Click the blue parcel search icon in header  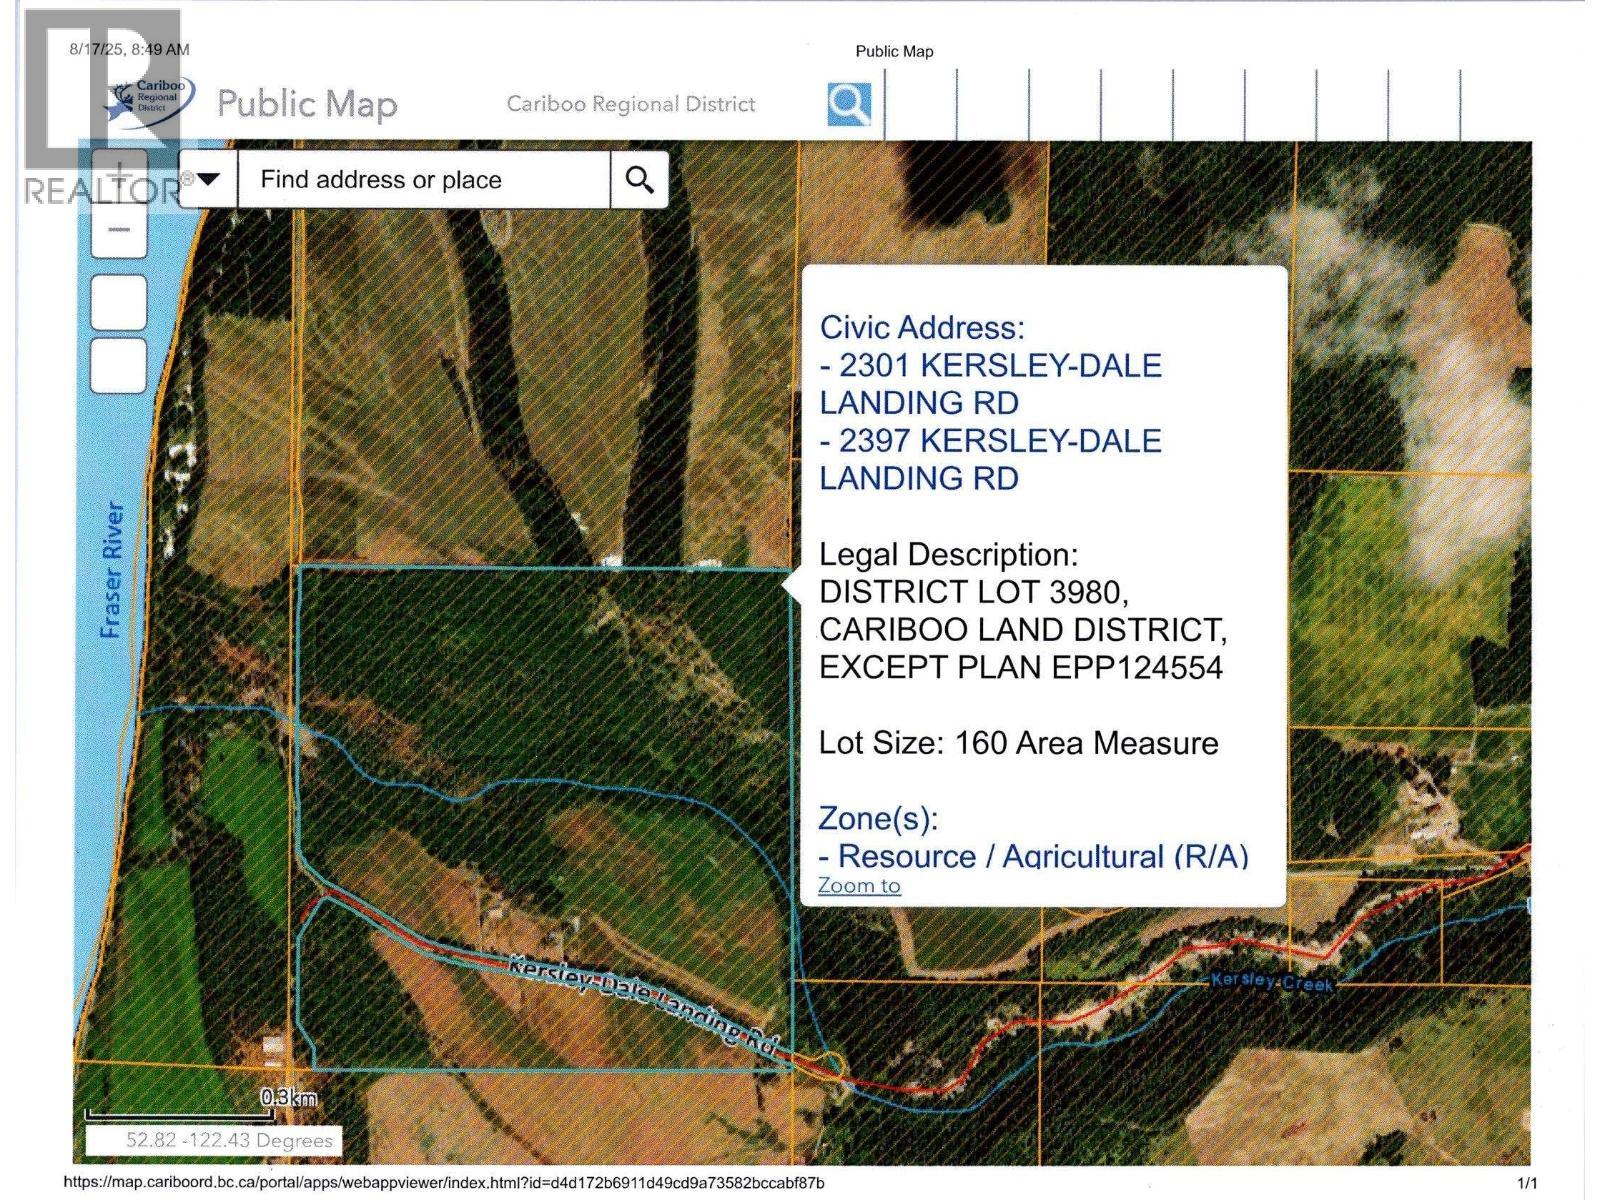849,104
